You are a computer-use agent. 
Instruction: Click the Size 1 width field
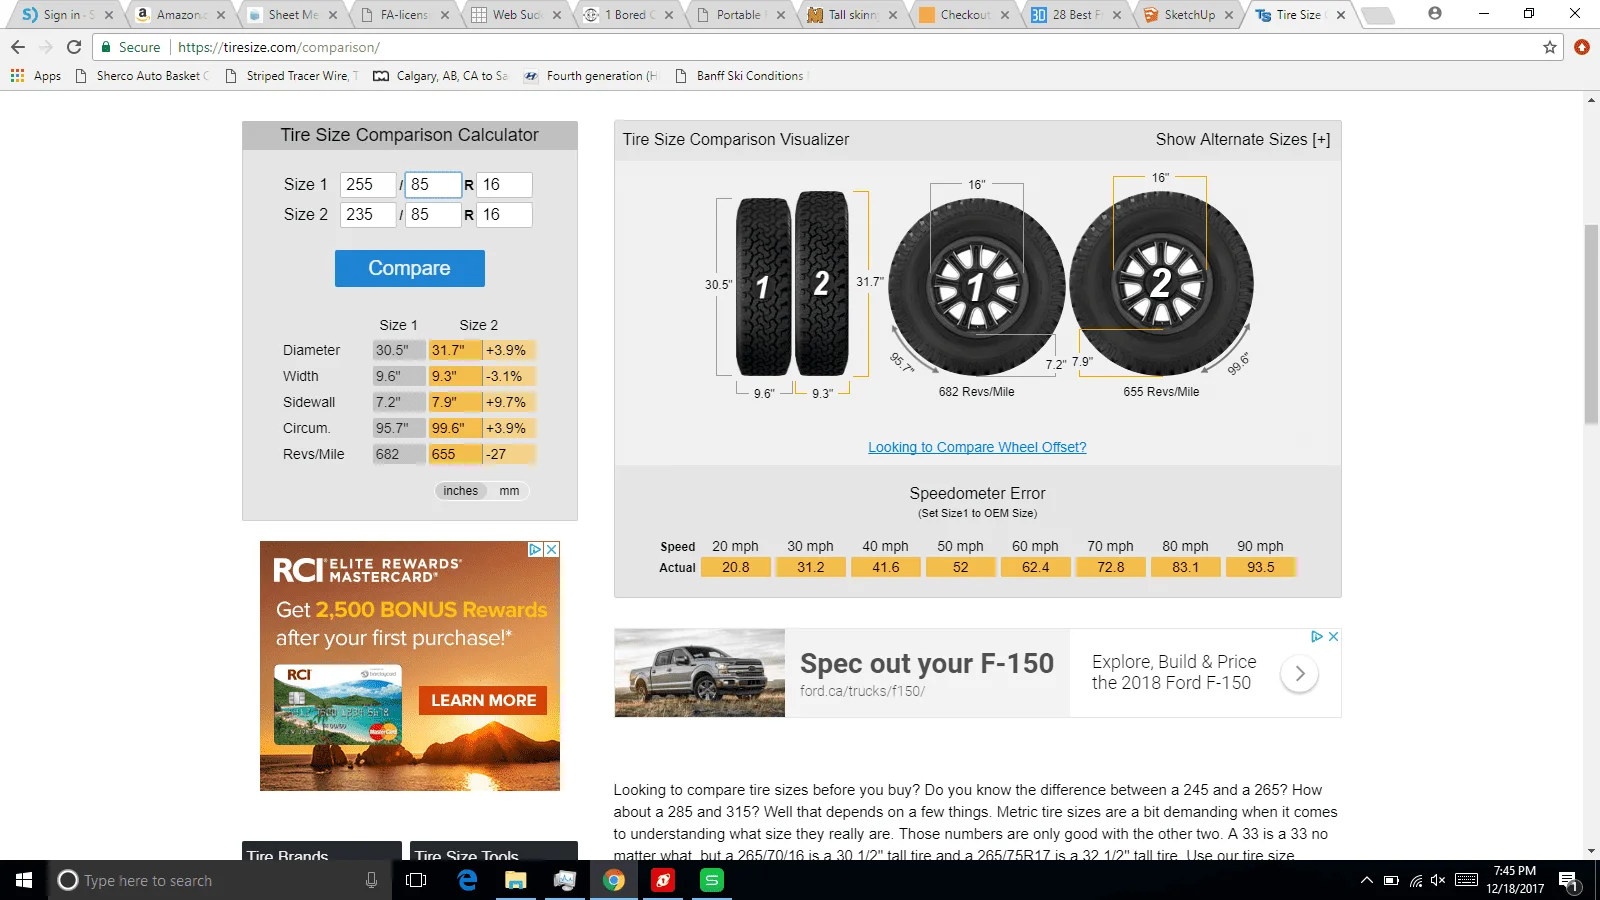(367, 185)
